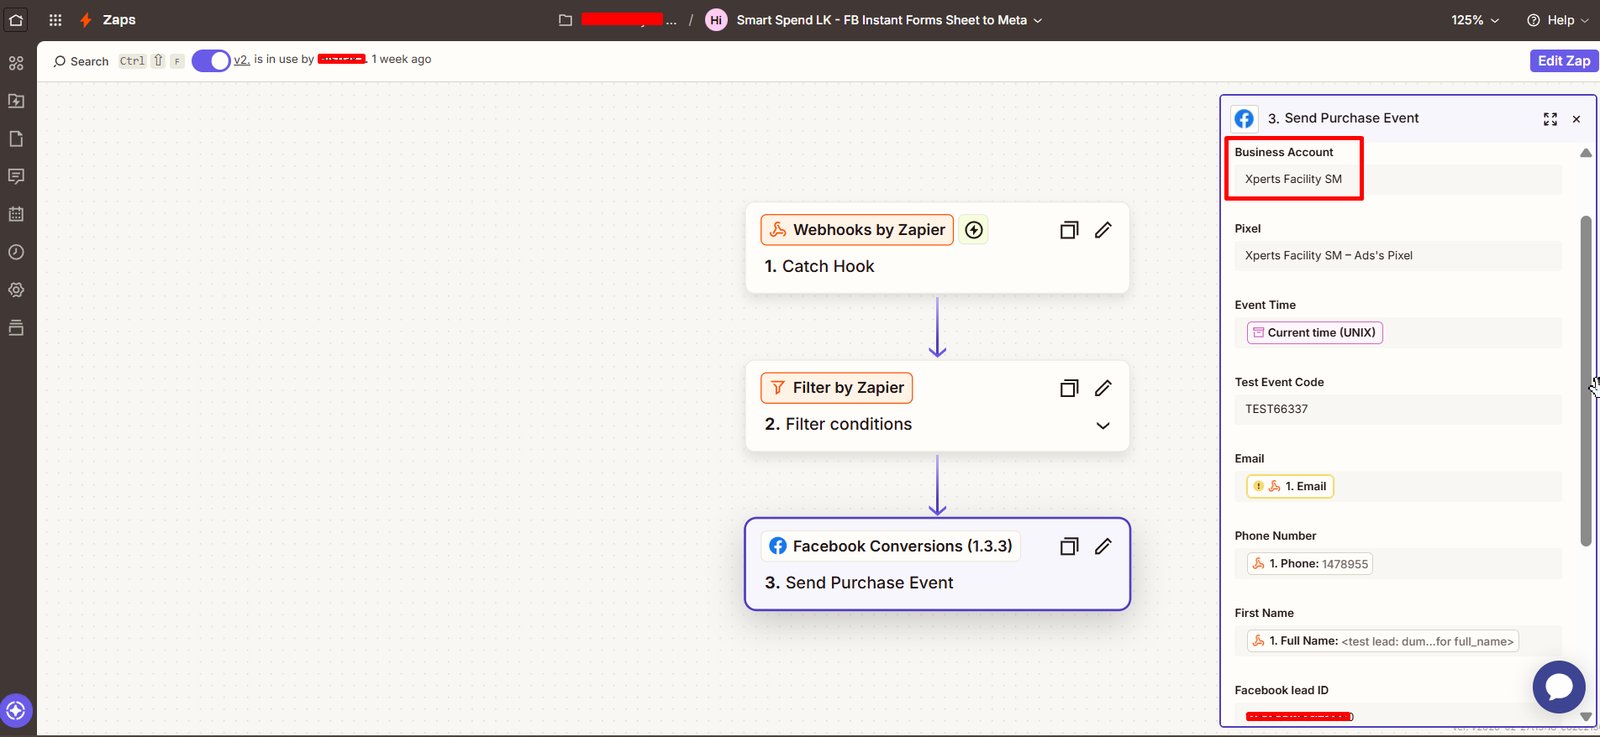
Task: Click the Filter by Zapier app badge
Action: pos(837,388)
